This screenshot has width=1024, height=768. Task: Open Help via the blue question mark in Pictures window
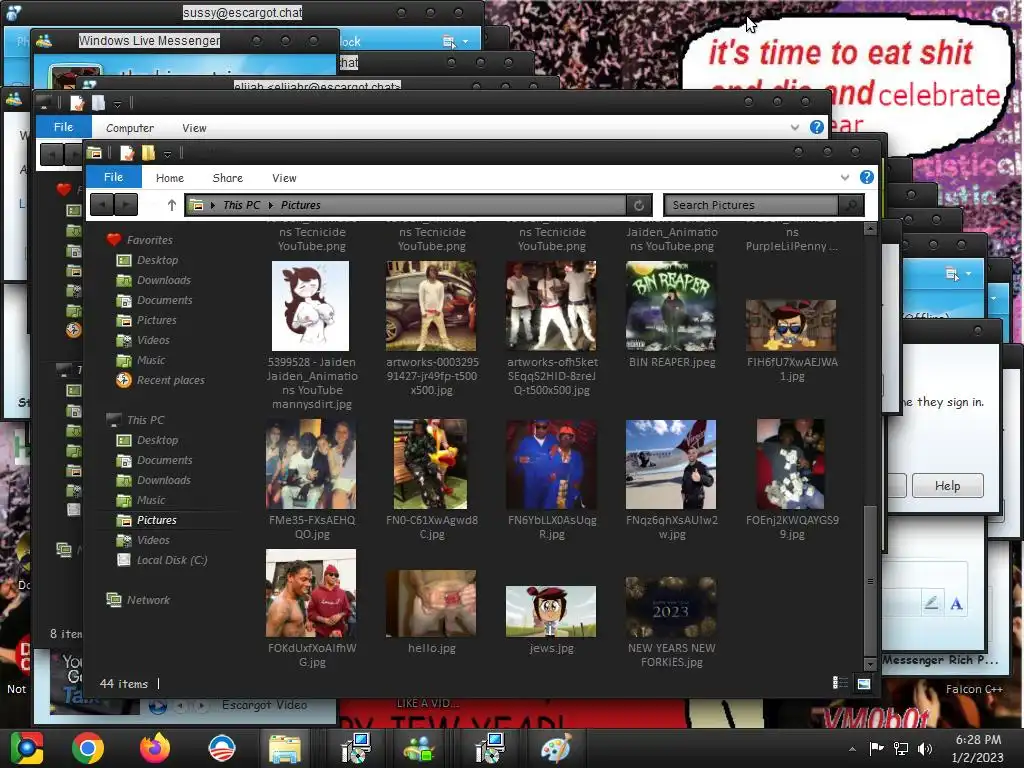[x=867, y=177]
